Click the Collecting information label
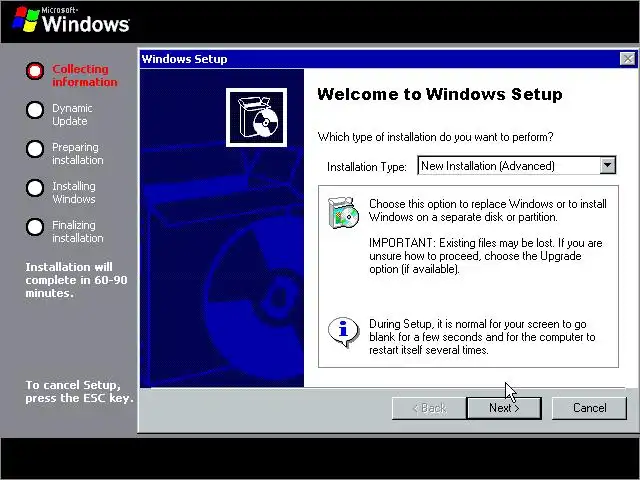 click(84, 76)
